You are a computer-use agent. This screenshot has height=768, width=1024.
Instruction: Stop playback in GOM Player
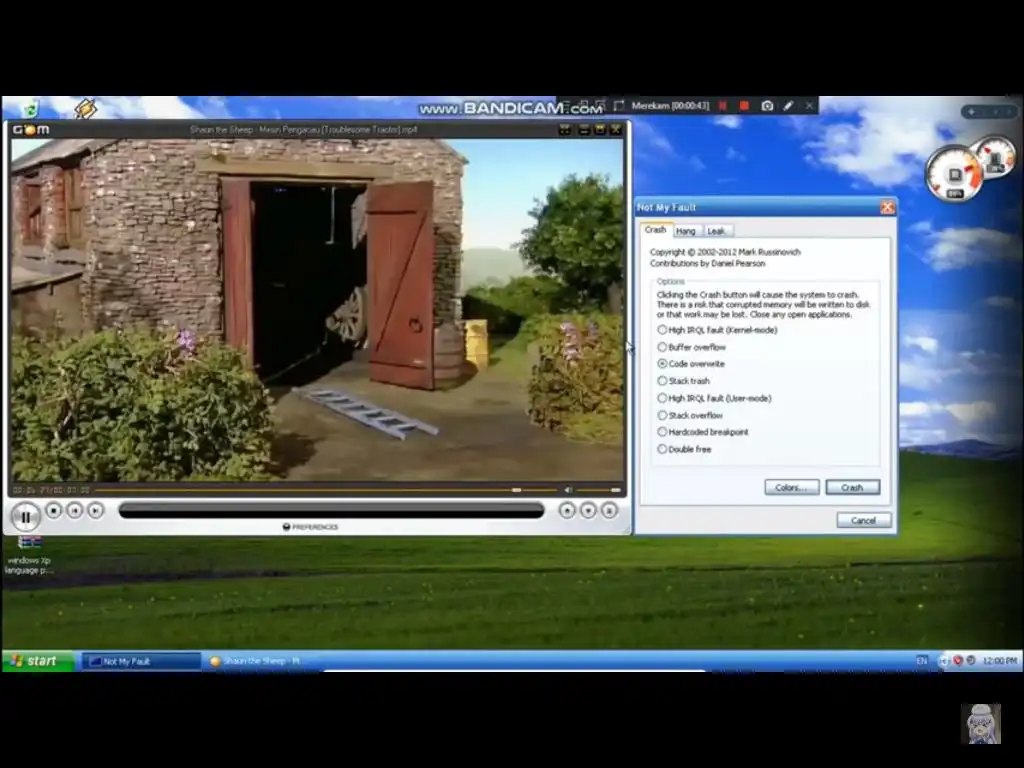click(x=54, y=511)
